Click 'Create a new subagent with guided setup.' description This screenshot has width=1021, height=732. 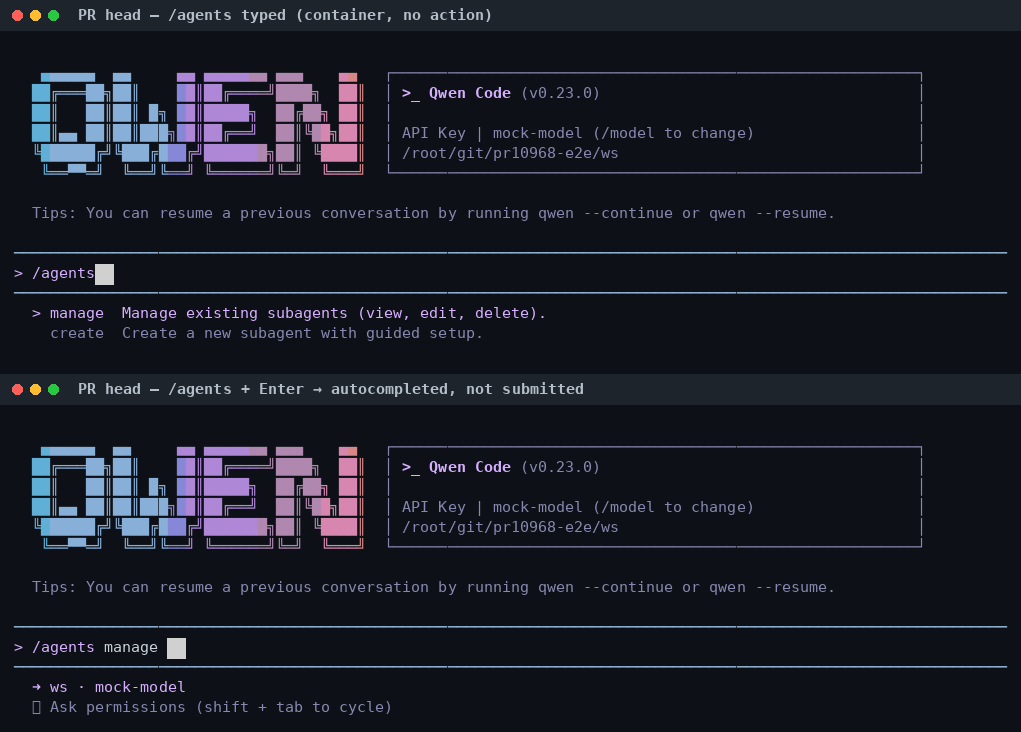click(x=302, y=333)
